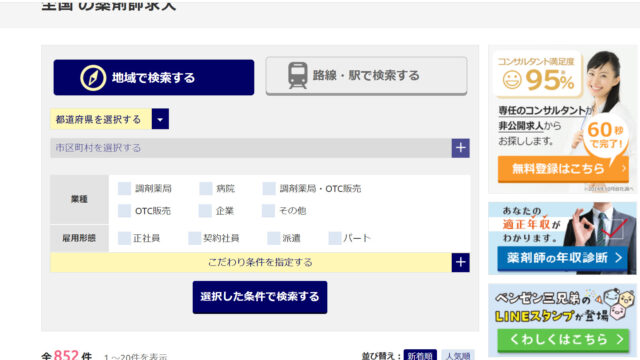Image resolution: width=640 pixels, height=360 pixels.
Task: Check the 派遣 employment checkbox
Action: click(273, 238)
